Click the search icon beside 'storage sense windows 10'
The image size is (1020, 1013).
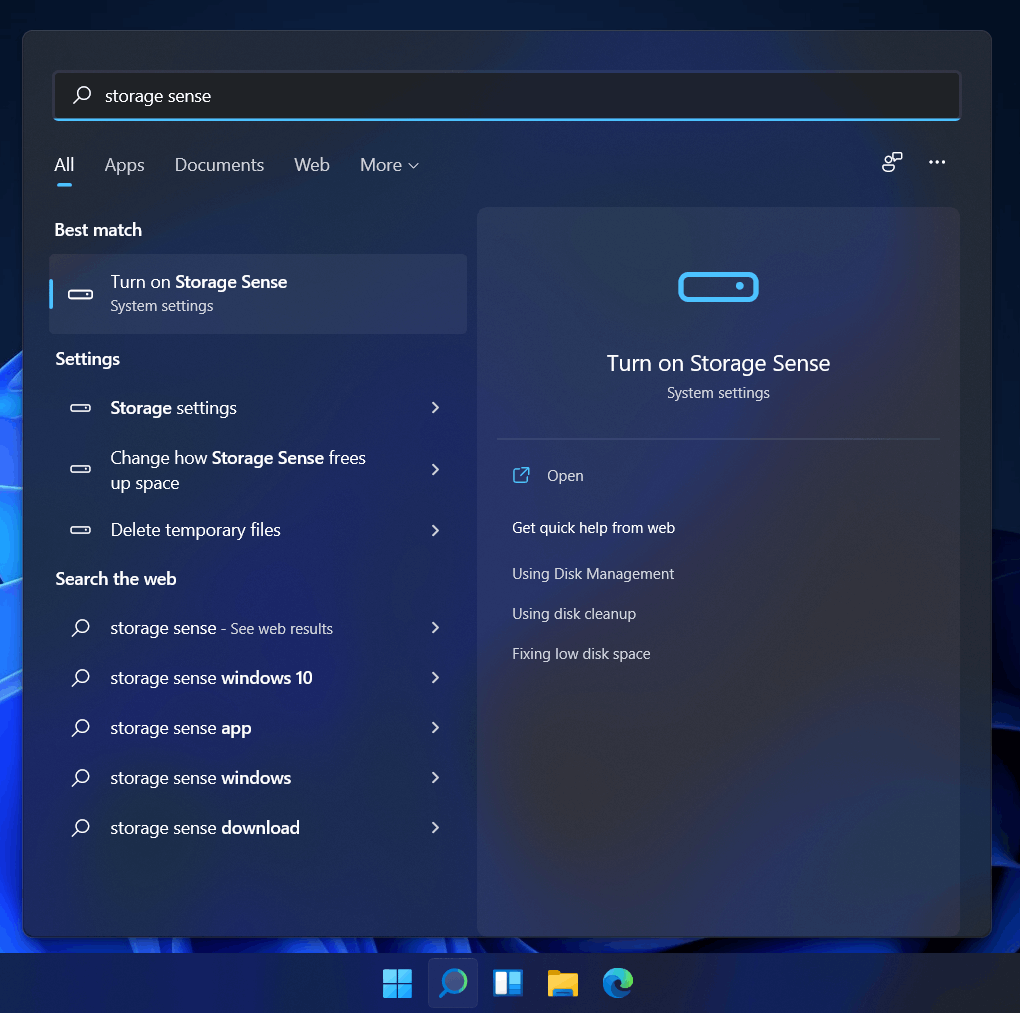point(81,678)
